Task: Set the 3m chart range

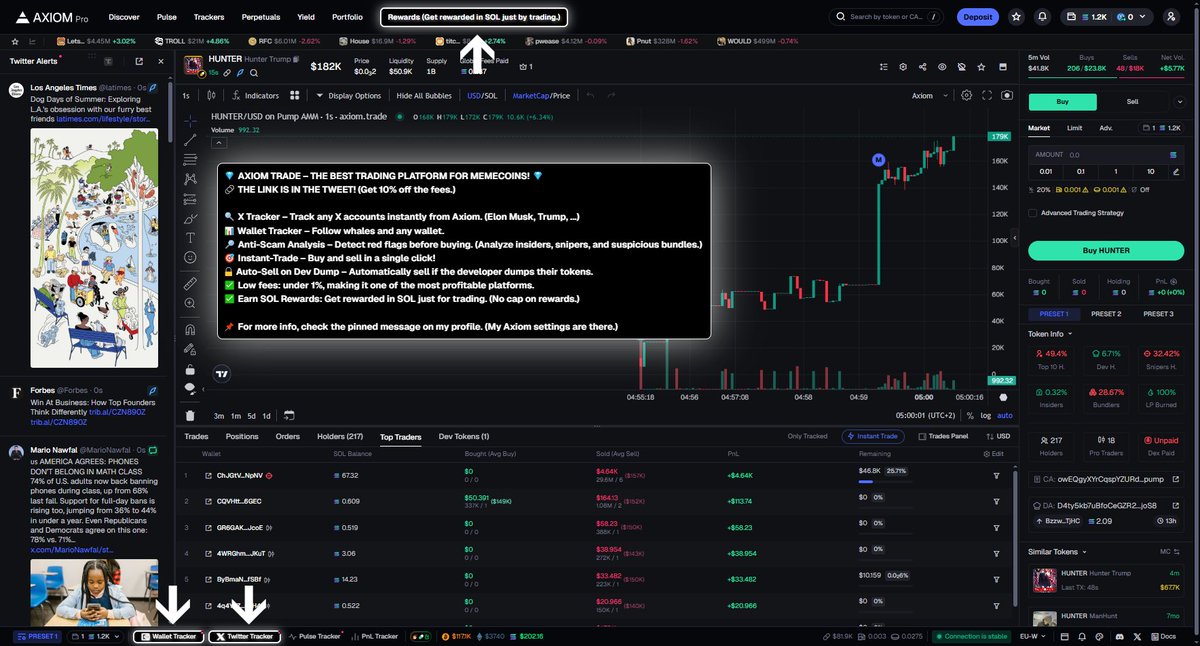Action: (x=218, y=415)
